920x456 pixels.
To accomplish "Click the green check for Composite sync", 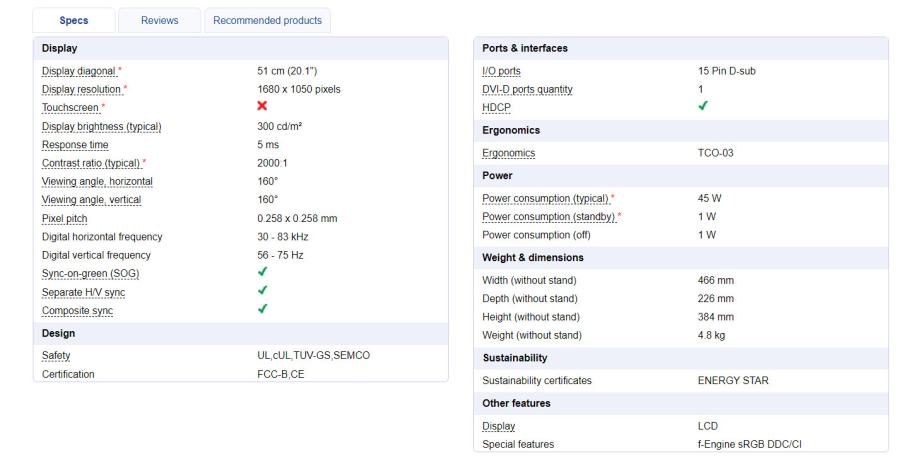I will tap(263, 311).
